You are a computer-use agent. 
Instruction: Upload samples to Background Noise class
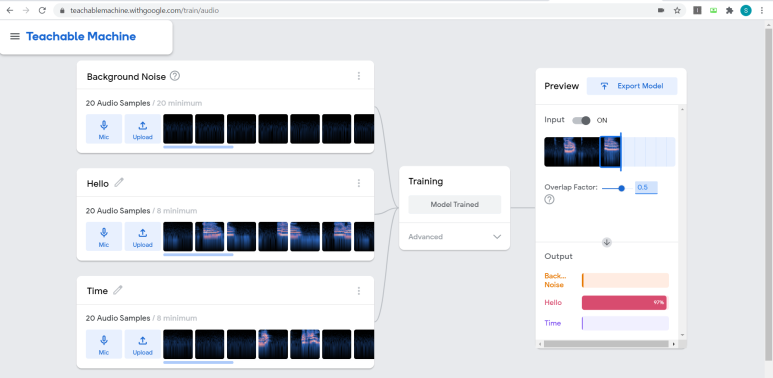[x=142, y=129]
